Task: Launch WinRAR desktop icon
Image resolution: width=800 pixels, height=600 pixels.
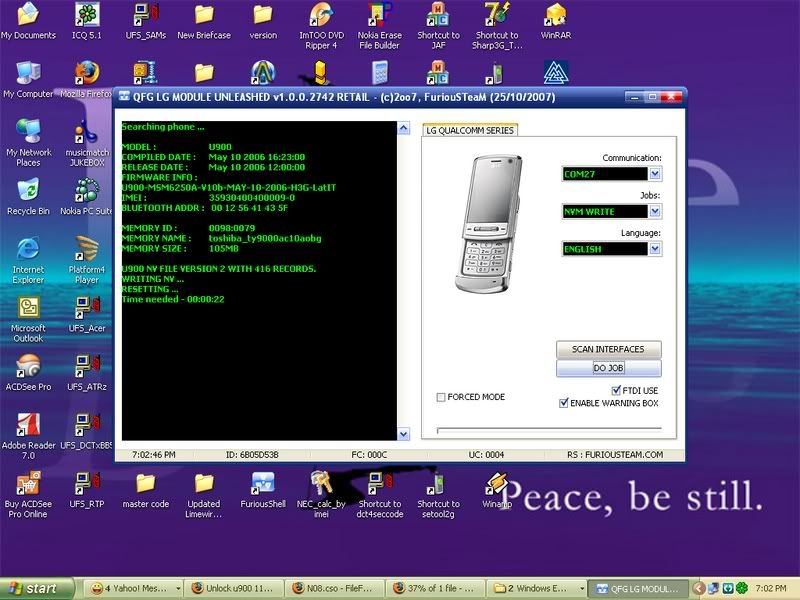Action: (556, 20)
